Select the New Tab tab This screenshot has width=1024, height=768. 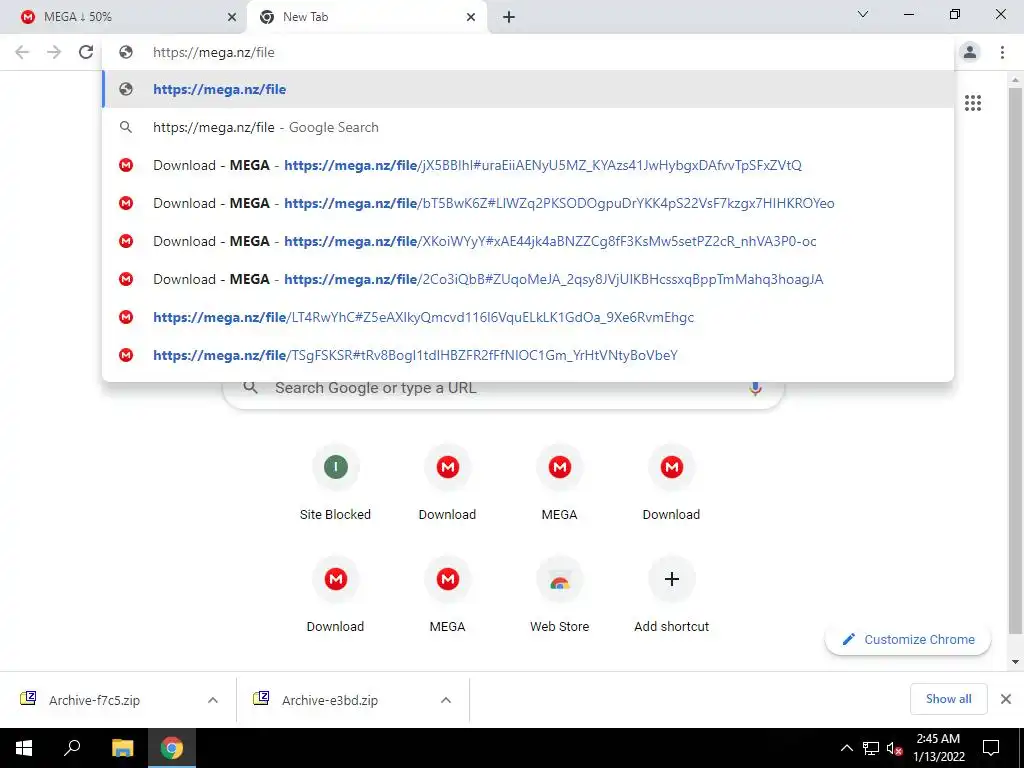367,17
